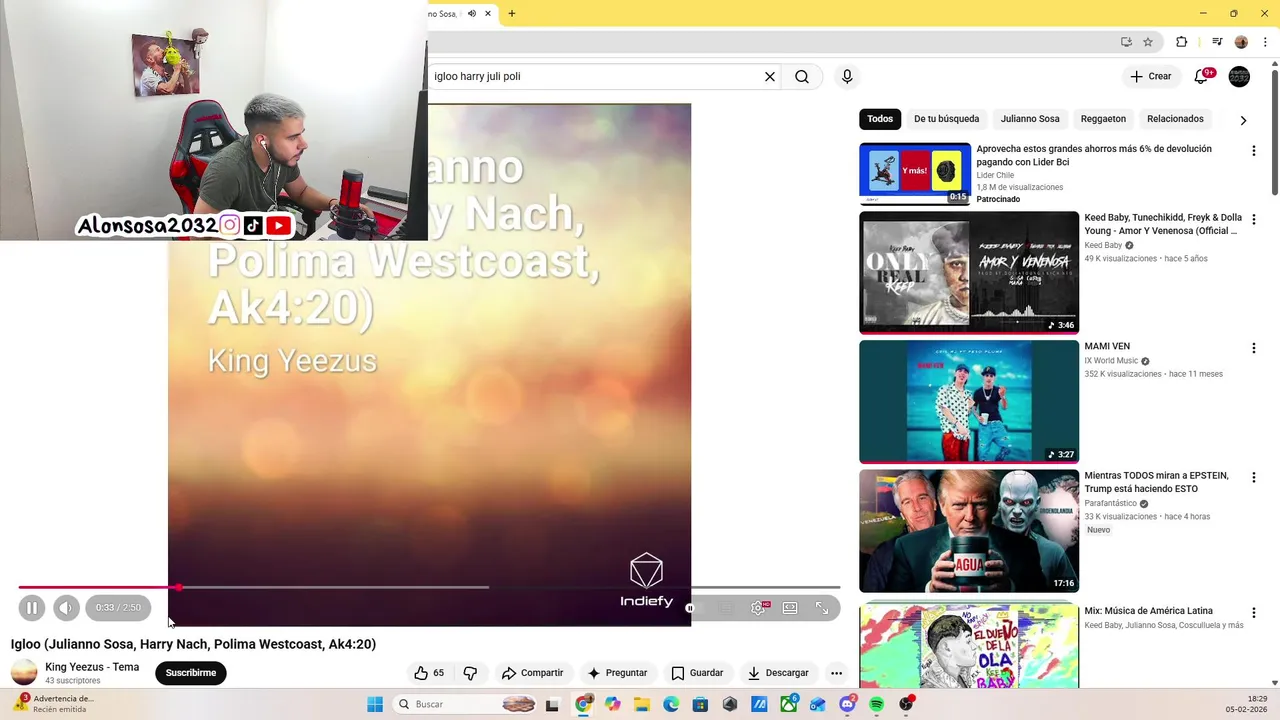Pause the video with the pause button

click(32, 607)
